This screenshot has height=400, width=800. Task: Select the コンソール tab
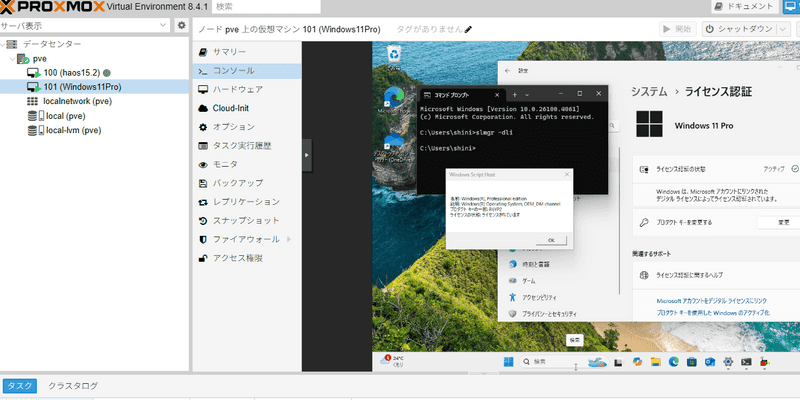[247, 71]
